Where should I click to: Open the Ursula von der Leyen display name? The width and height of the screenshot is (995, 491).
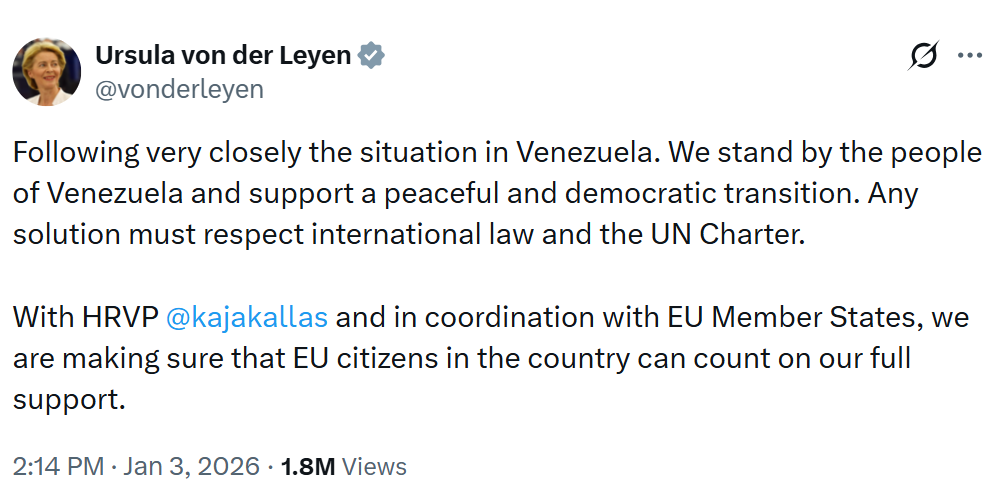[x=223, y=56]
